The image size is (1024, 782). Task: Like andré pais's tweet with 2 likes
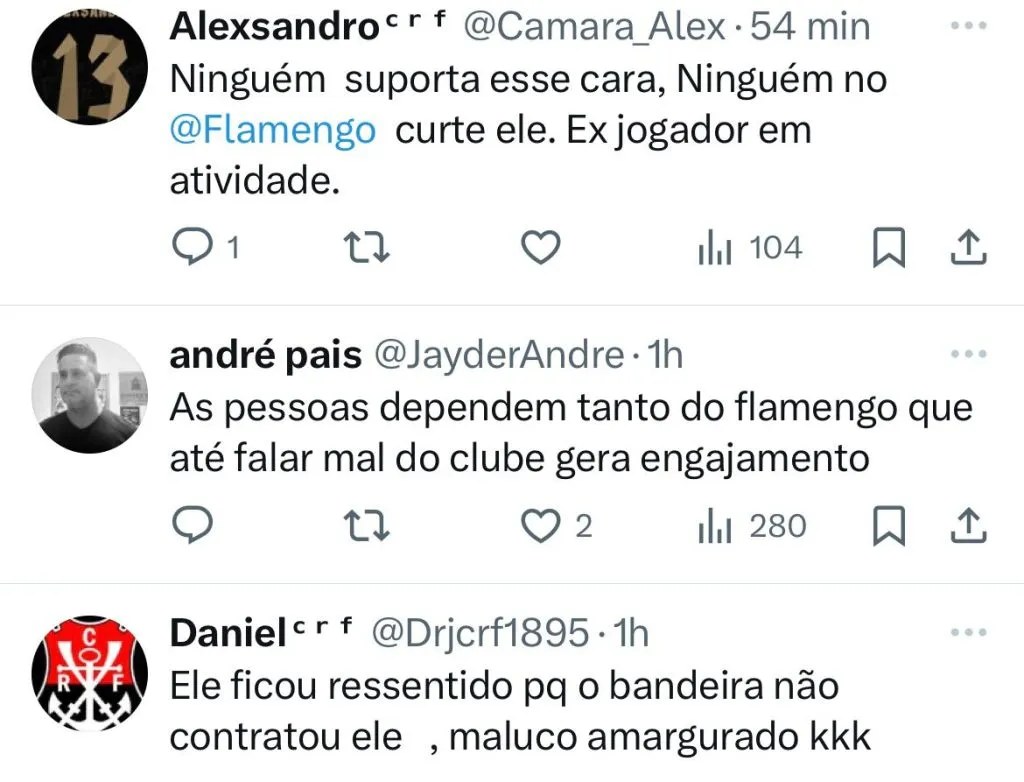coord(556,526)
